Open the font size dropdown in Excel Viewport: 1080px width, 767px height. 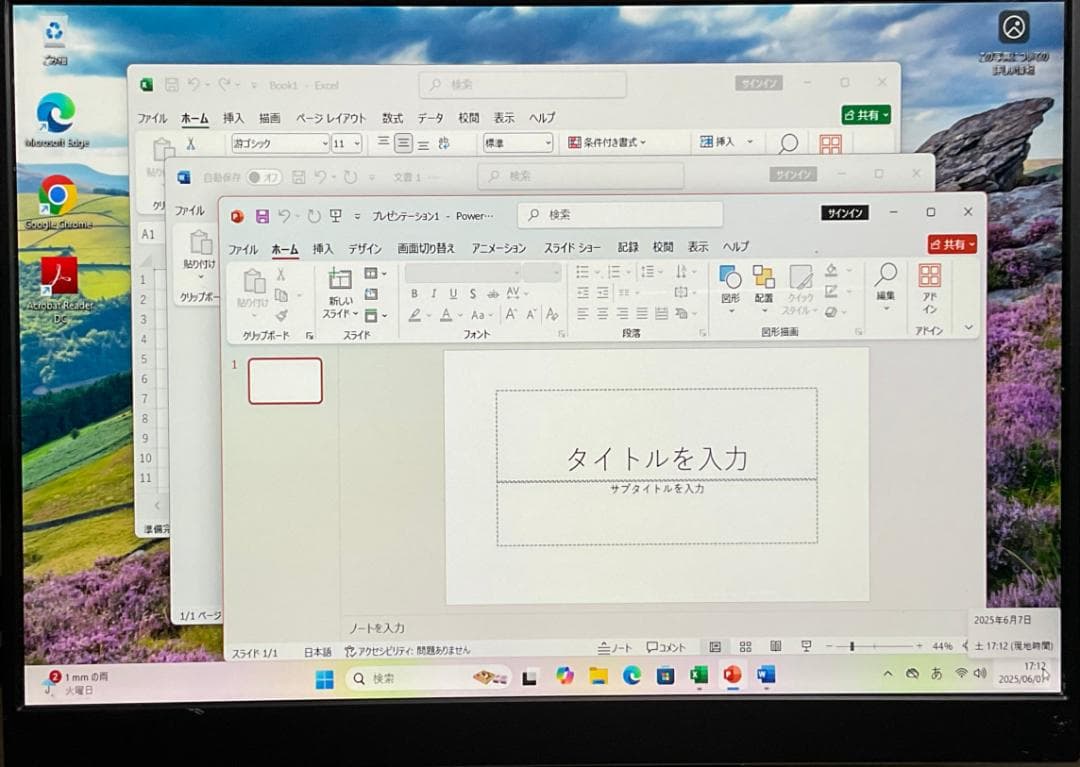357,144
